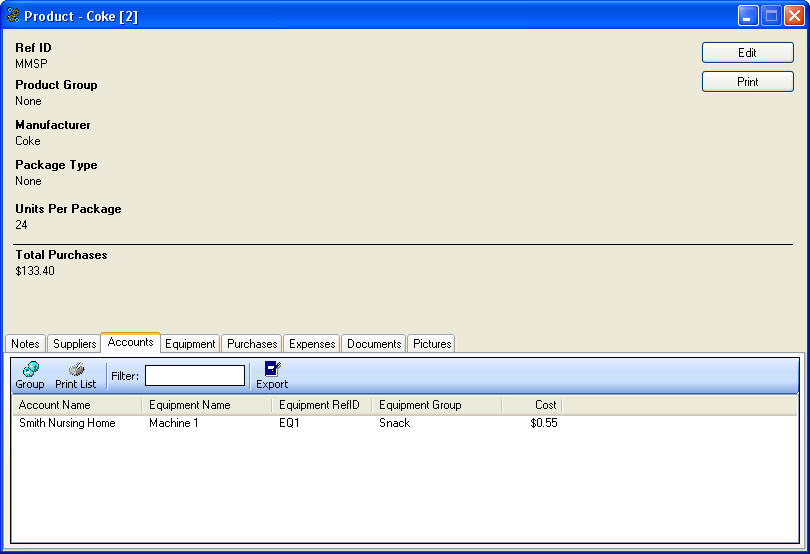Click the Snack equipment group cell
Viewport: 810px width, 554px height.
394,423
